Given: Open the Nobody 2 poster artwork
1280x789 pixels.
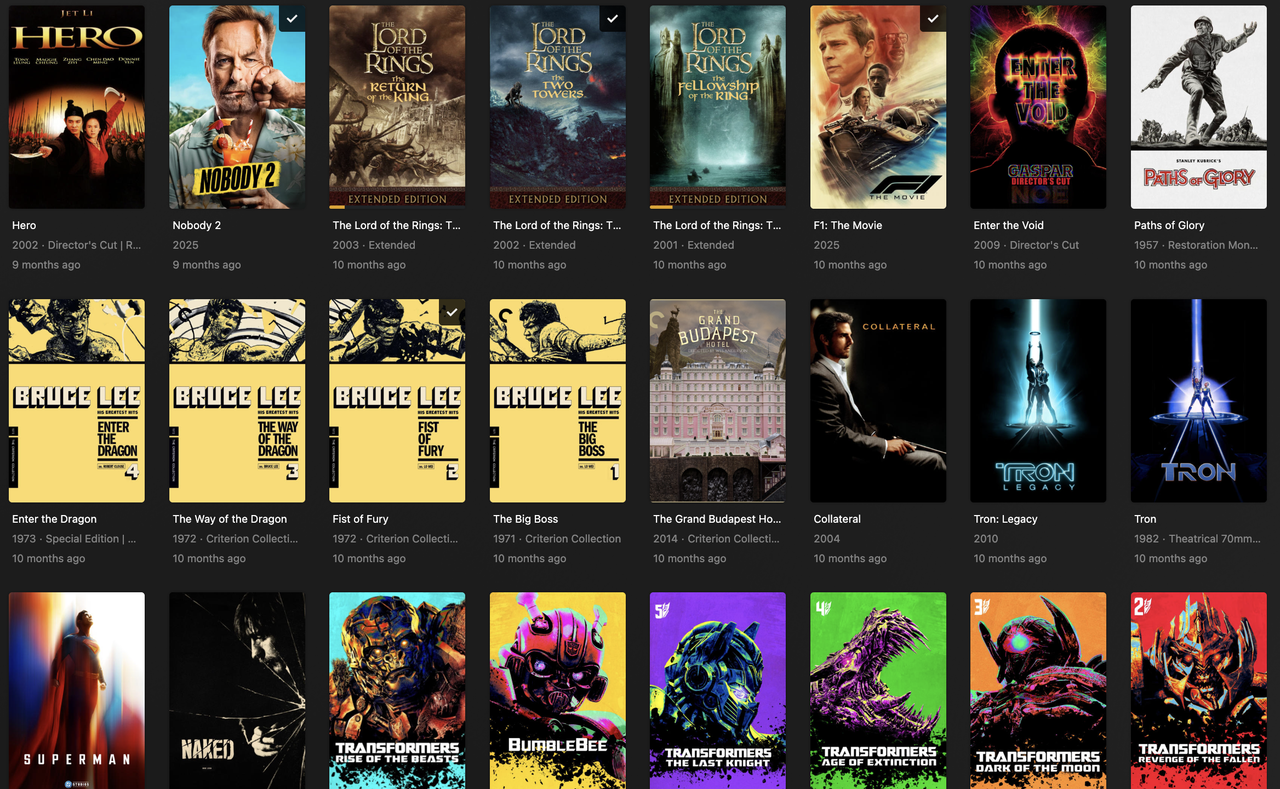Looking at the screenshot, I should point(237,107).
